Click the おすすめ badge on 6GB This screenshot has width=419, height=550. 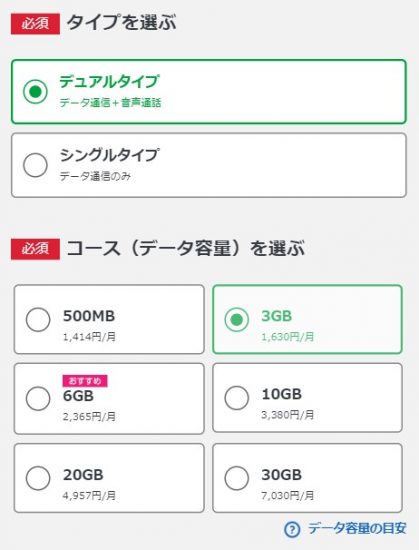tap(85, 381)
